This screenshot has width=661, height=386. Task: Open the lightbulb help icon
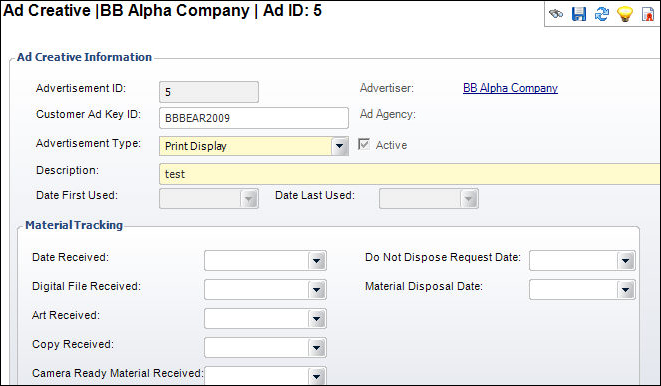coord(625,14)
